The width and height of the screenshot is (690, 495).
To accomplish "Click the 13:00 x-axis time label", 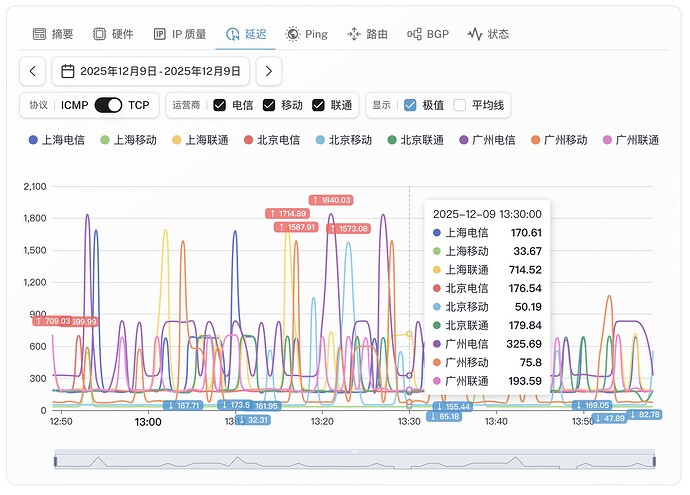I will click(x=148, y=422).
